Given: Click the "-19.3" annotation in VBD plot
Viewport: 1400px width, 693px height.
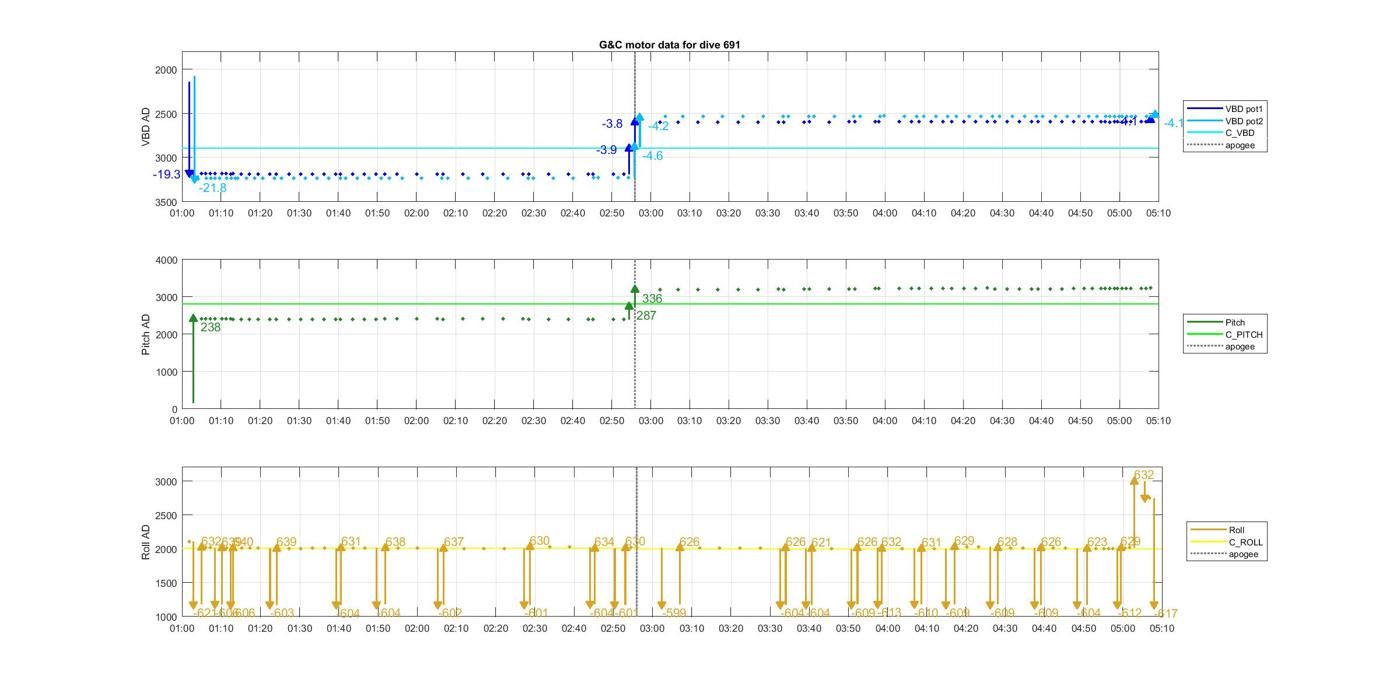Looking at the screenshot, I should (x=167, y=175).
